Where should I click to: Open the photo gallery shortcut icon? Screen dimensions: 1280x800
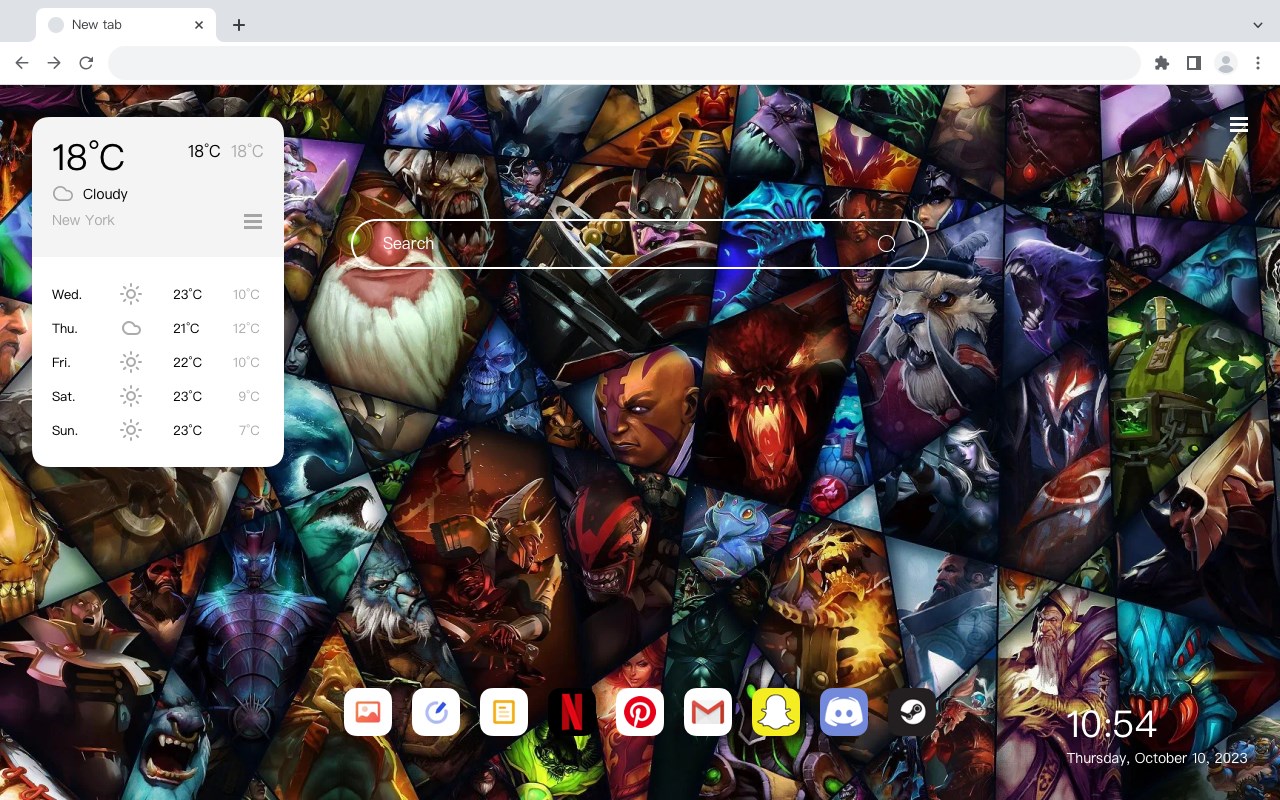pos(368,712)
